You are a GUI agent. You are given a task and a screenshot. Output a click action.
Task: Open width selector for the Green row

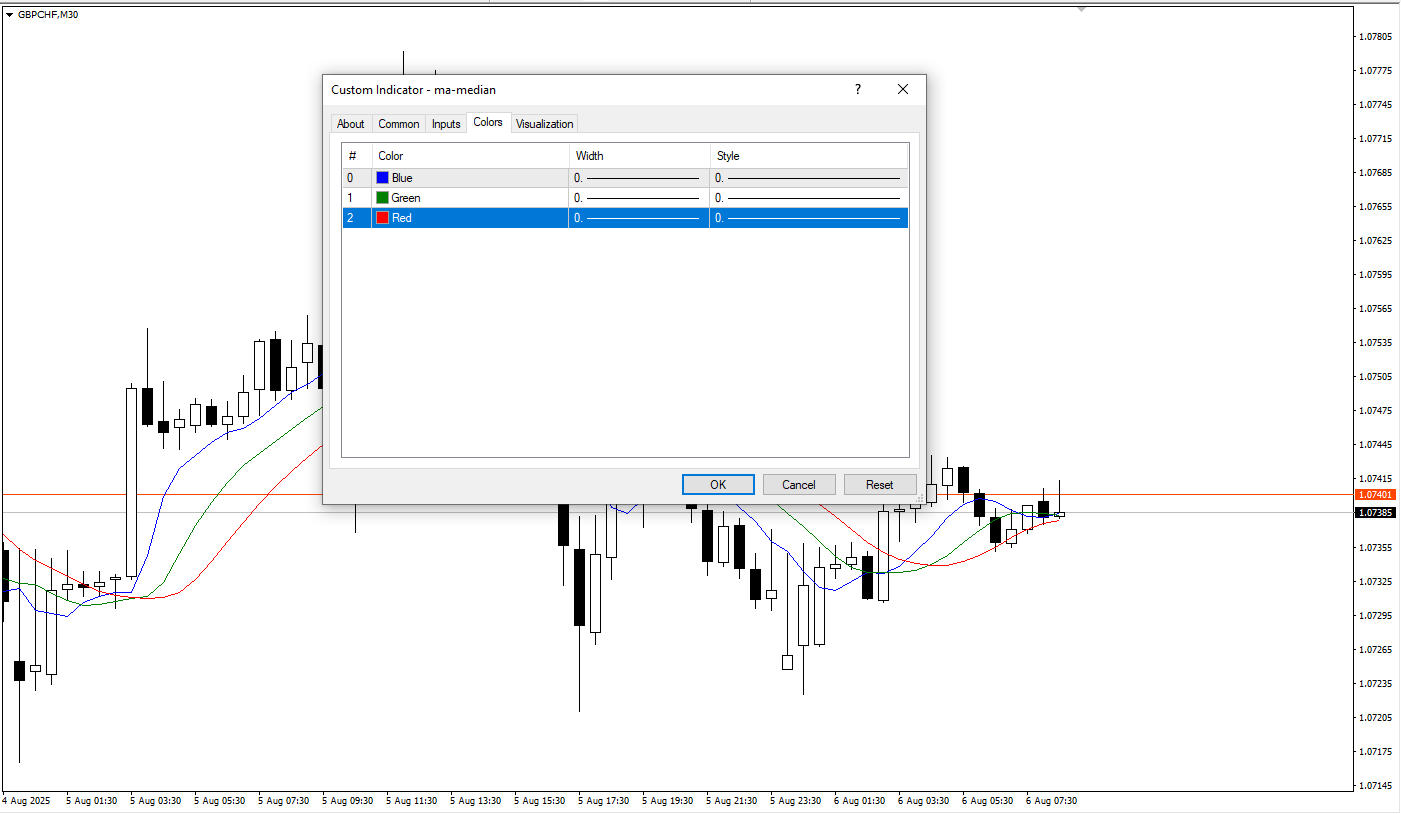point(639,198)
